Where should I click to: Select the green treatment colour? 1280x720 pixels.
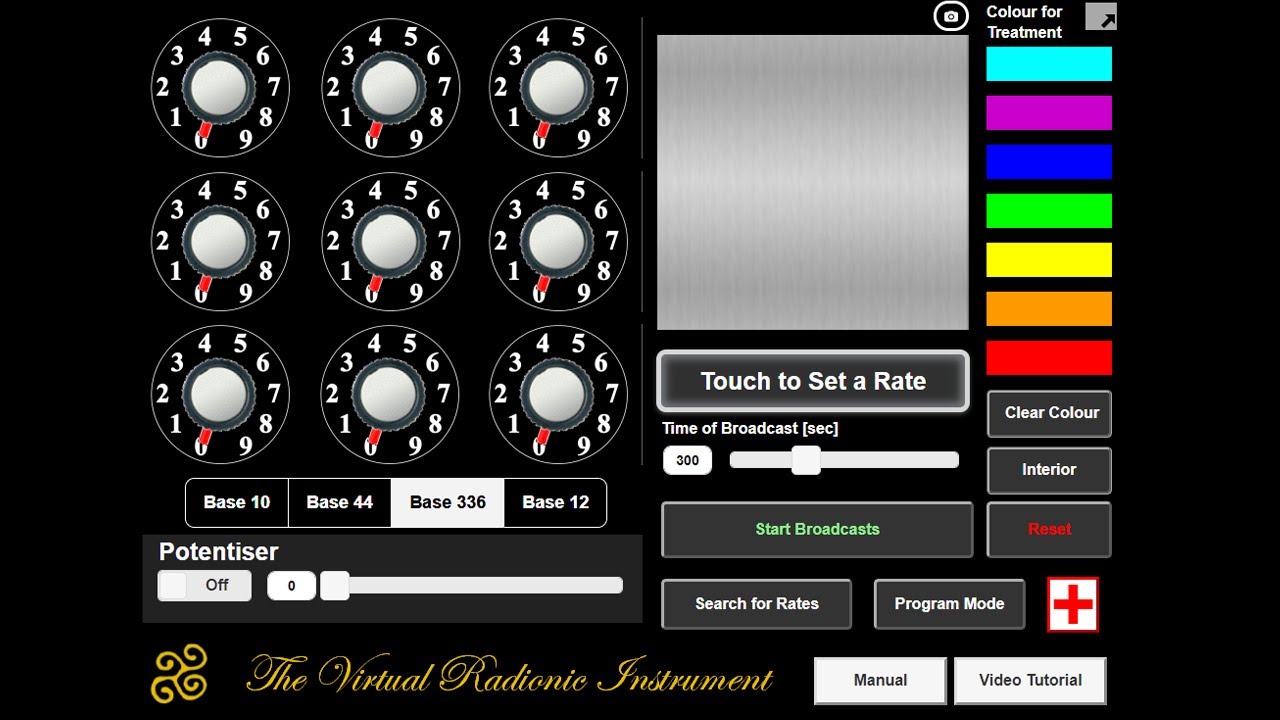pyautogui.click(x=1049, y=211)
